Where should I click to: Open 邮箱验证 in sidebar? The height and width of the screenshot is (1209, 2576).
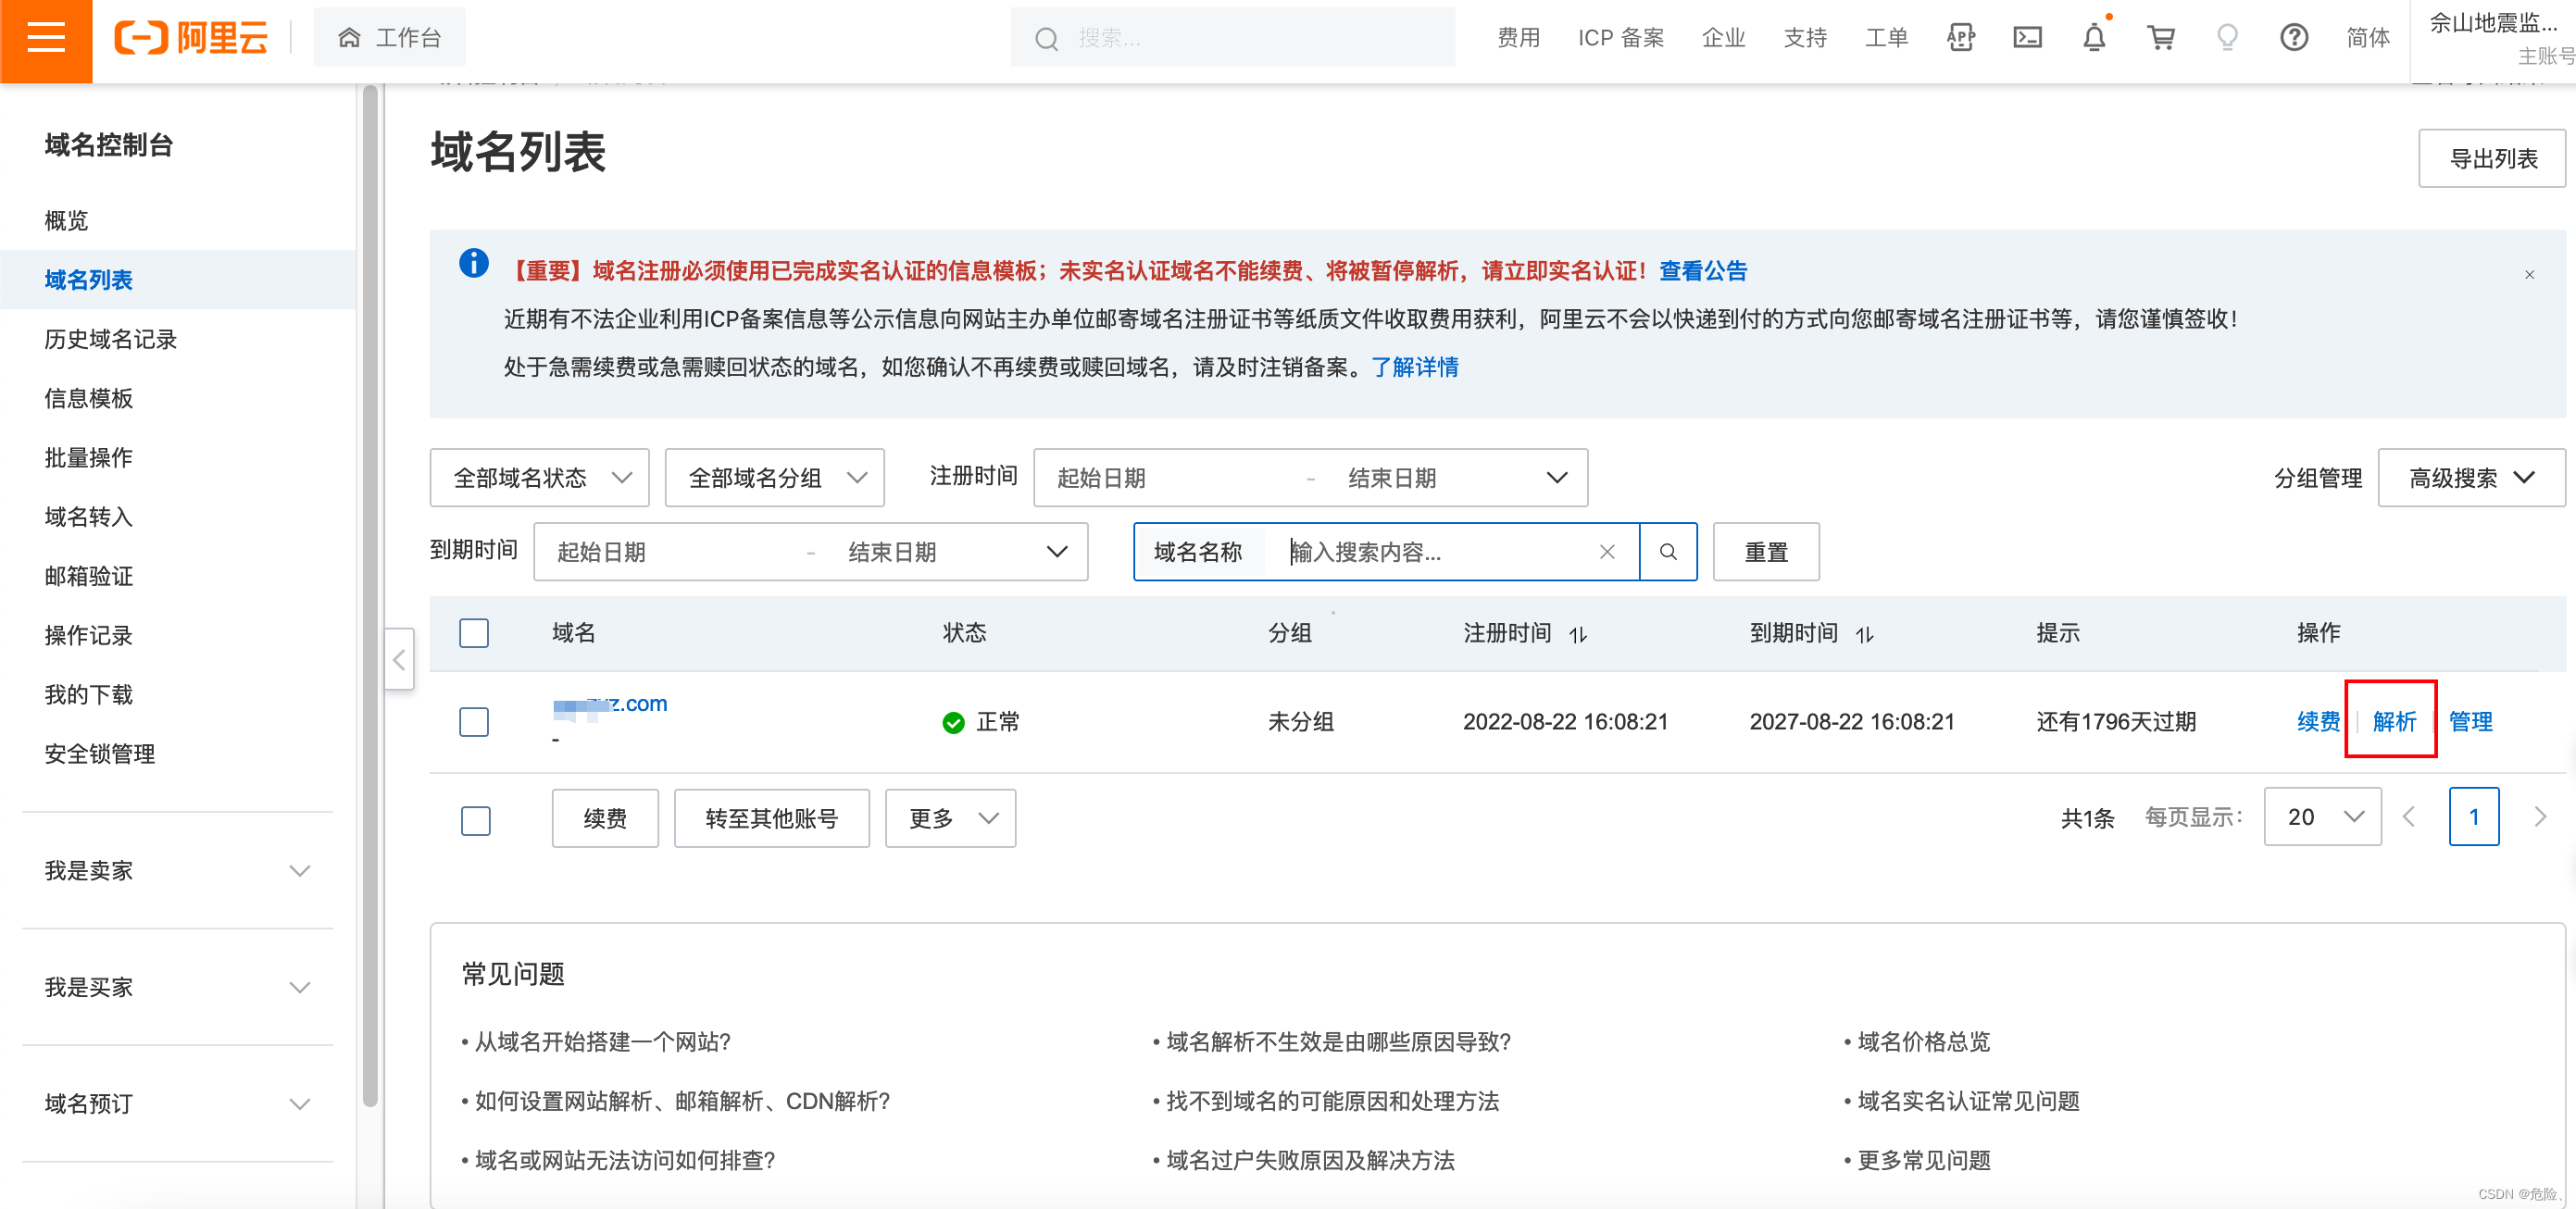[89, 577]
